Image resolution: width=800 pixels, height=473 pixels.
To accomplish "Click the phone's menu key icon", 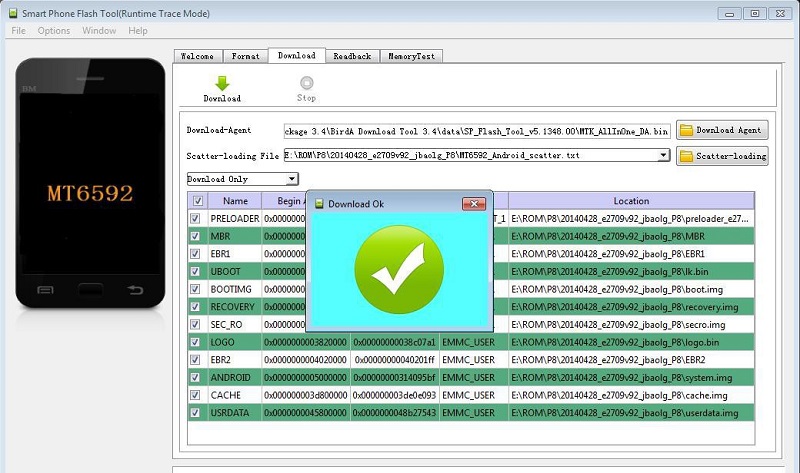I will 45,290.
